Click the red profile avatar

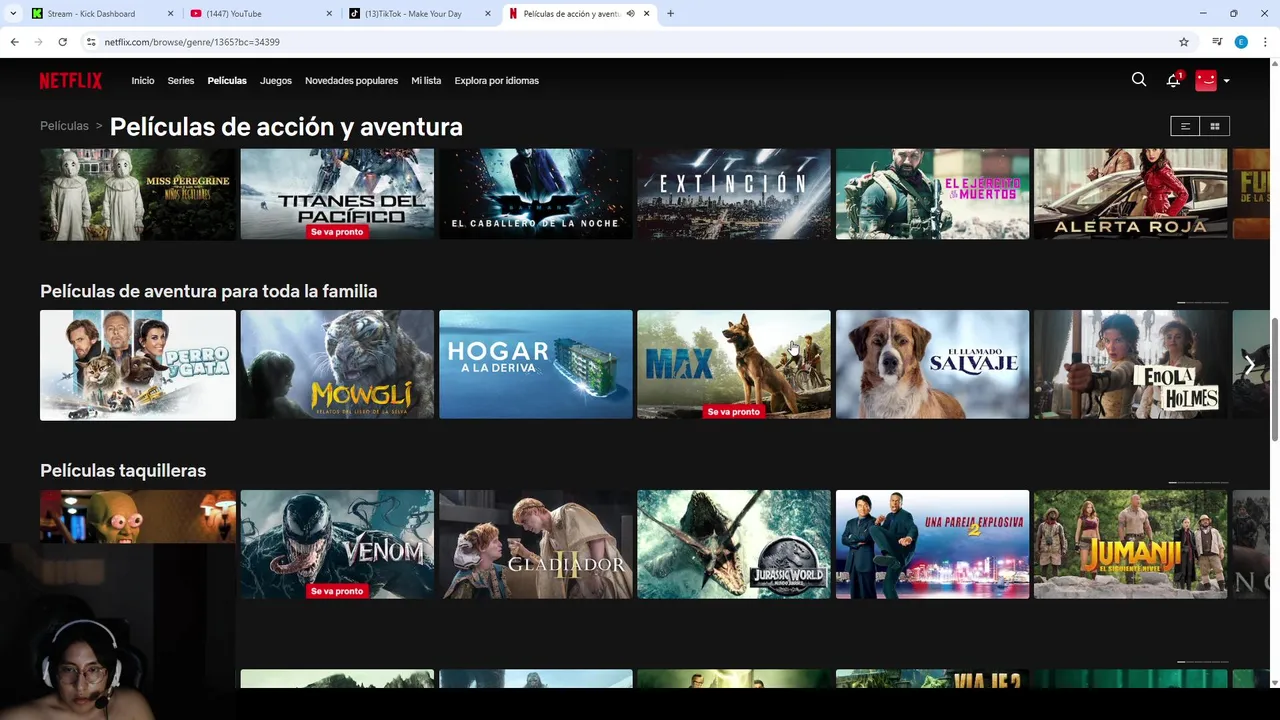(x=1206, y=81)
